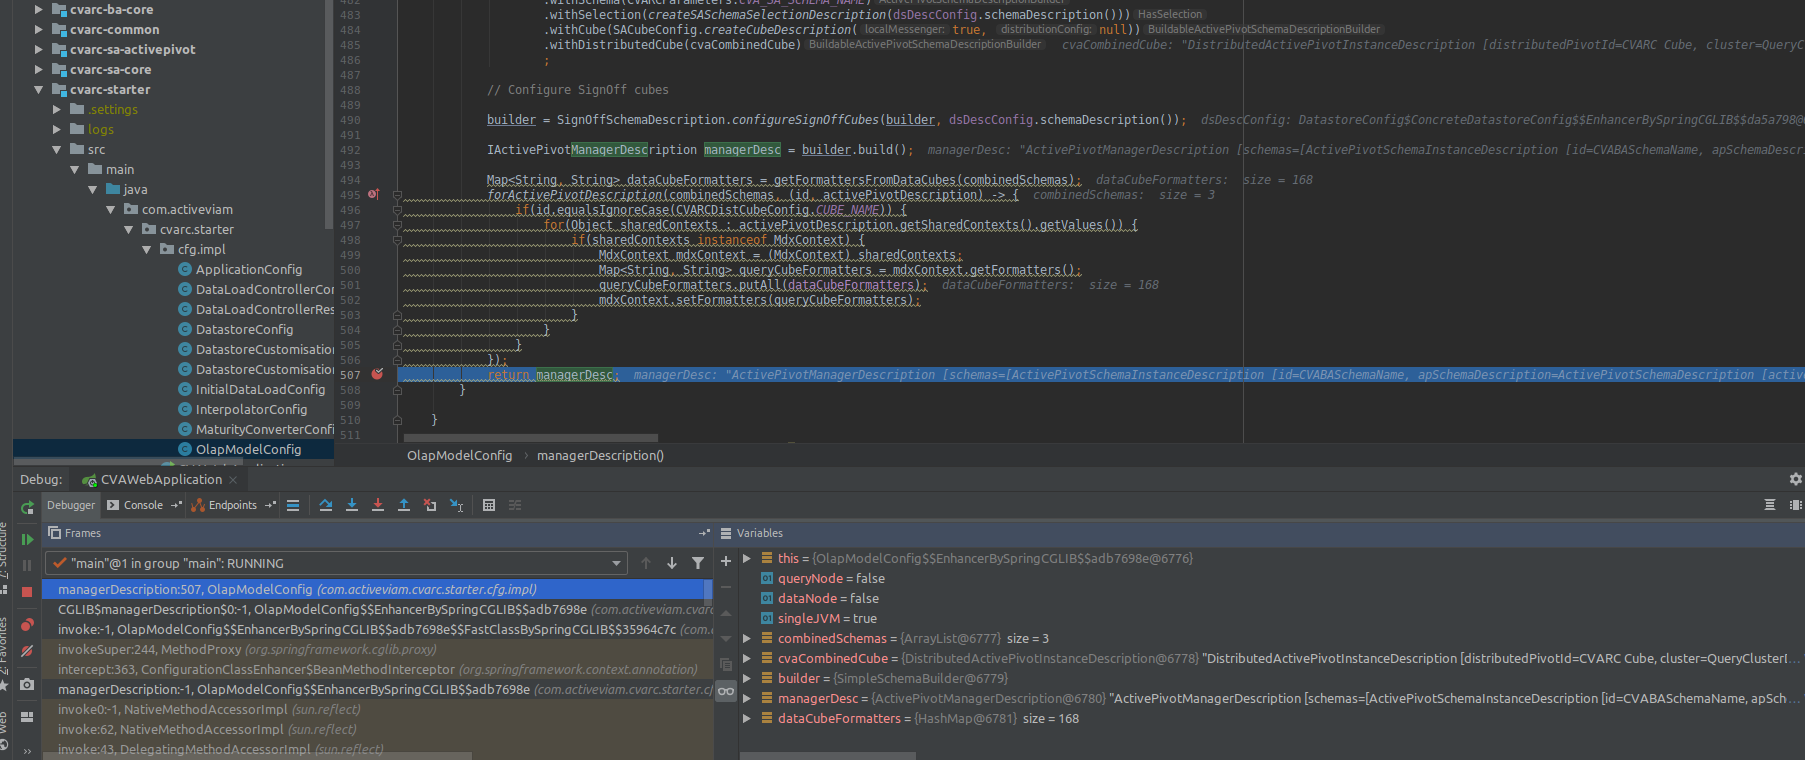
Task: Open Evaluate Expression calculator
Action: click(489, 505)
